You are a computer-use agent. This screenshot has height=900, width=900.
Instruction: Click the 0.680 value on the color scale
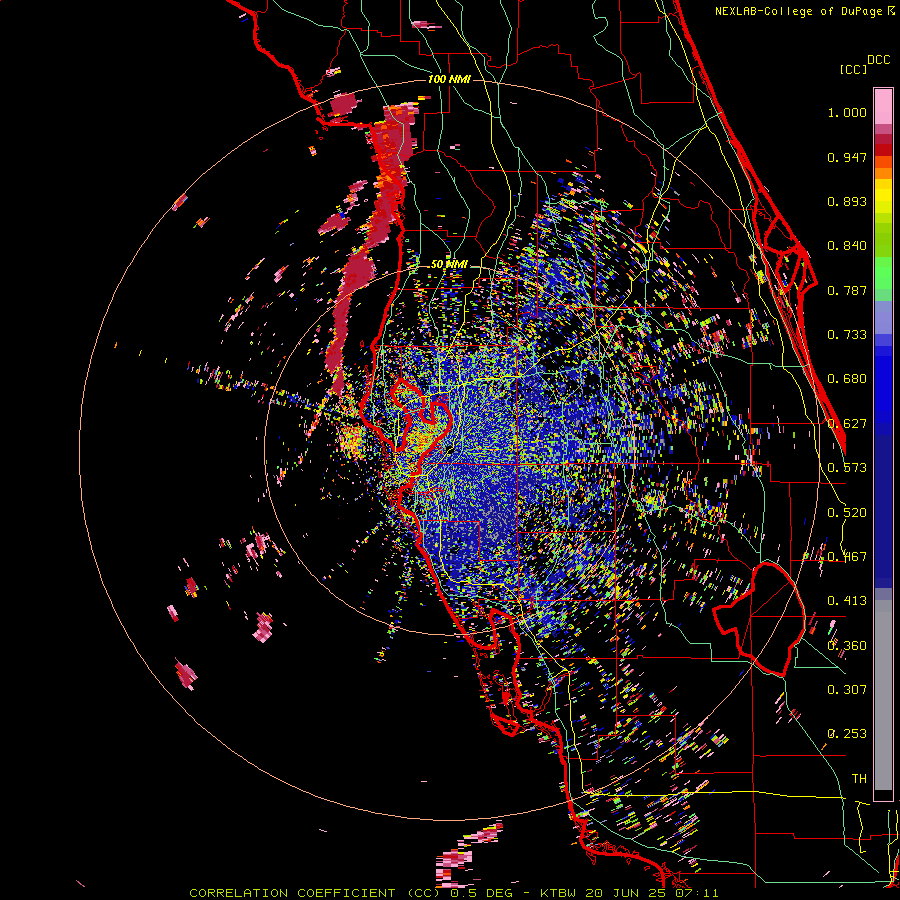coord(847,379)
